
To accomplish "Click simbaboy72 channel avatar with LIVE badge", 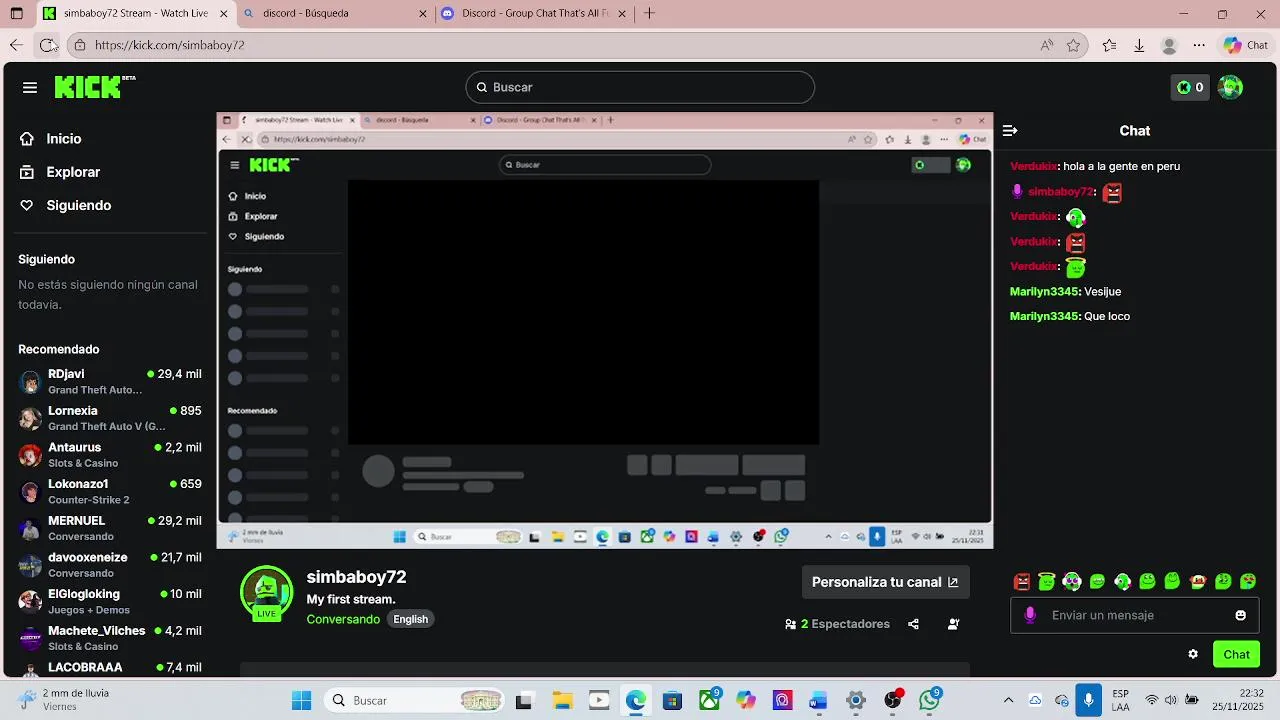I will [x=266, y=593].
